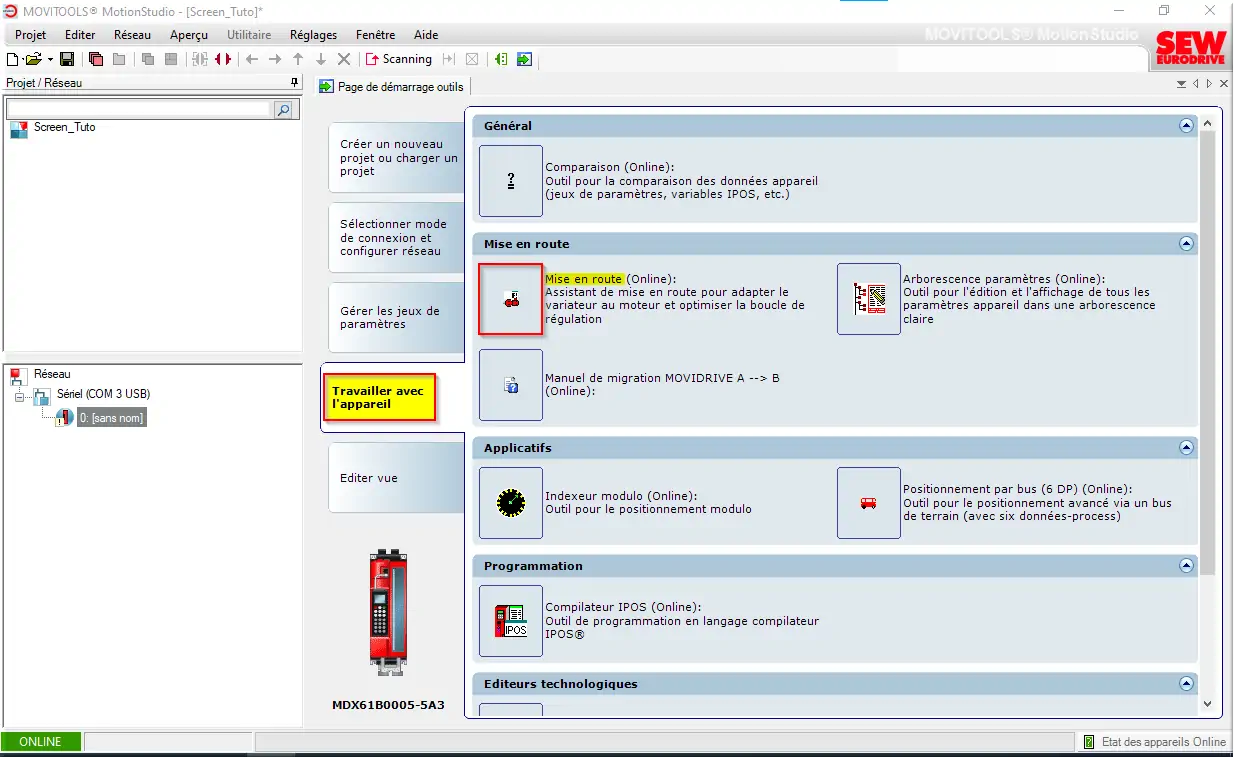
Task: Click the MDX61B0005-5A3 drive image
Action: tap(388, 614)
